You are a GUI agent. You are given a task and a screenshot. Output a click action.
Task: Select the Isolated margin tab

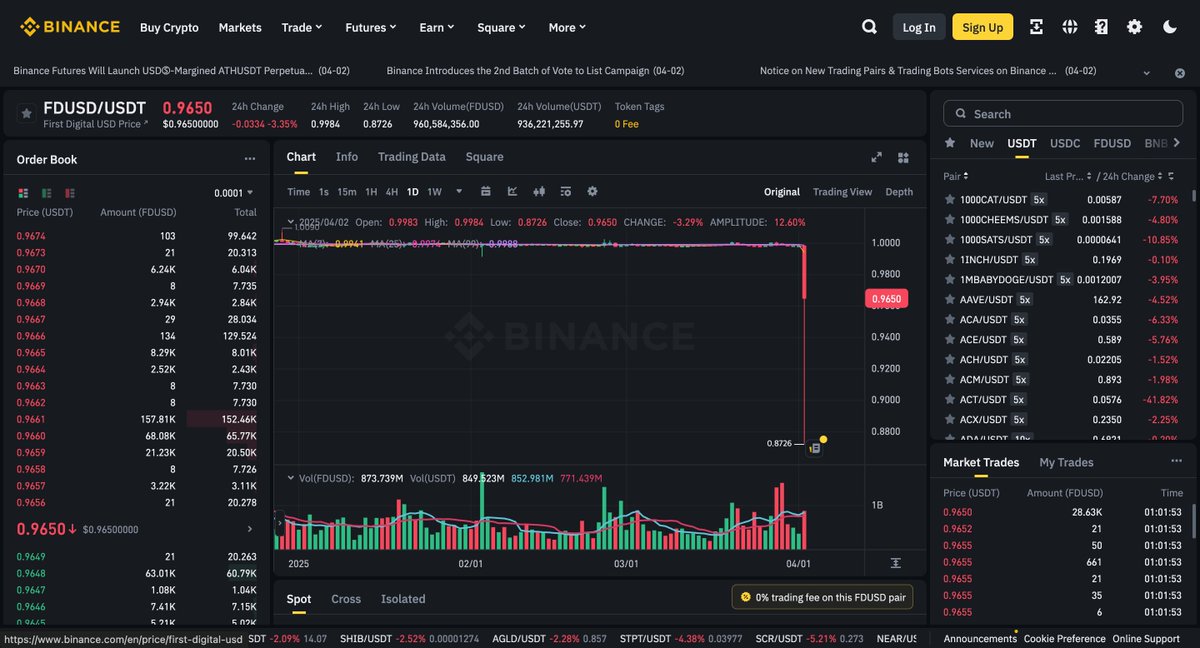[403, 599]
